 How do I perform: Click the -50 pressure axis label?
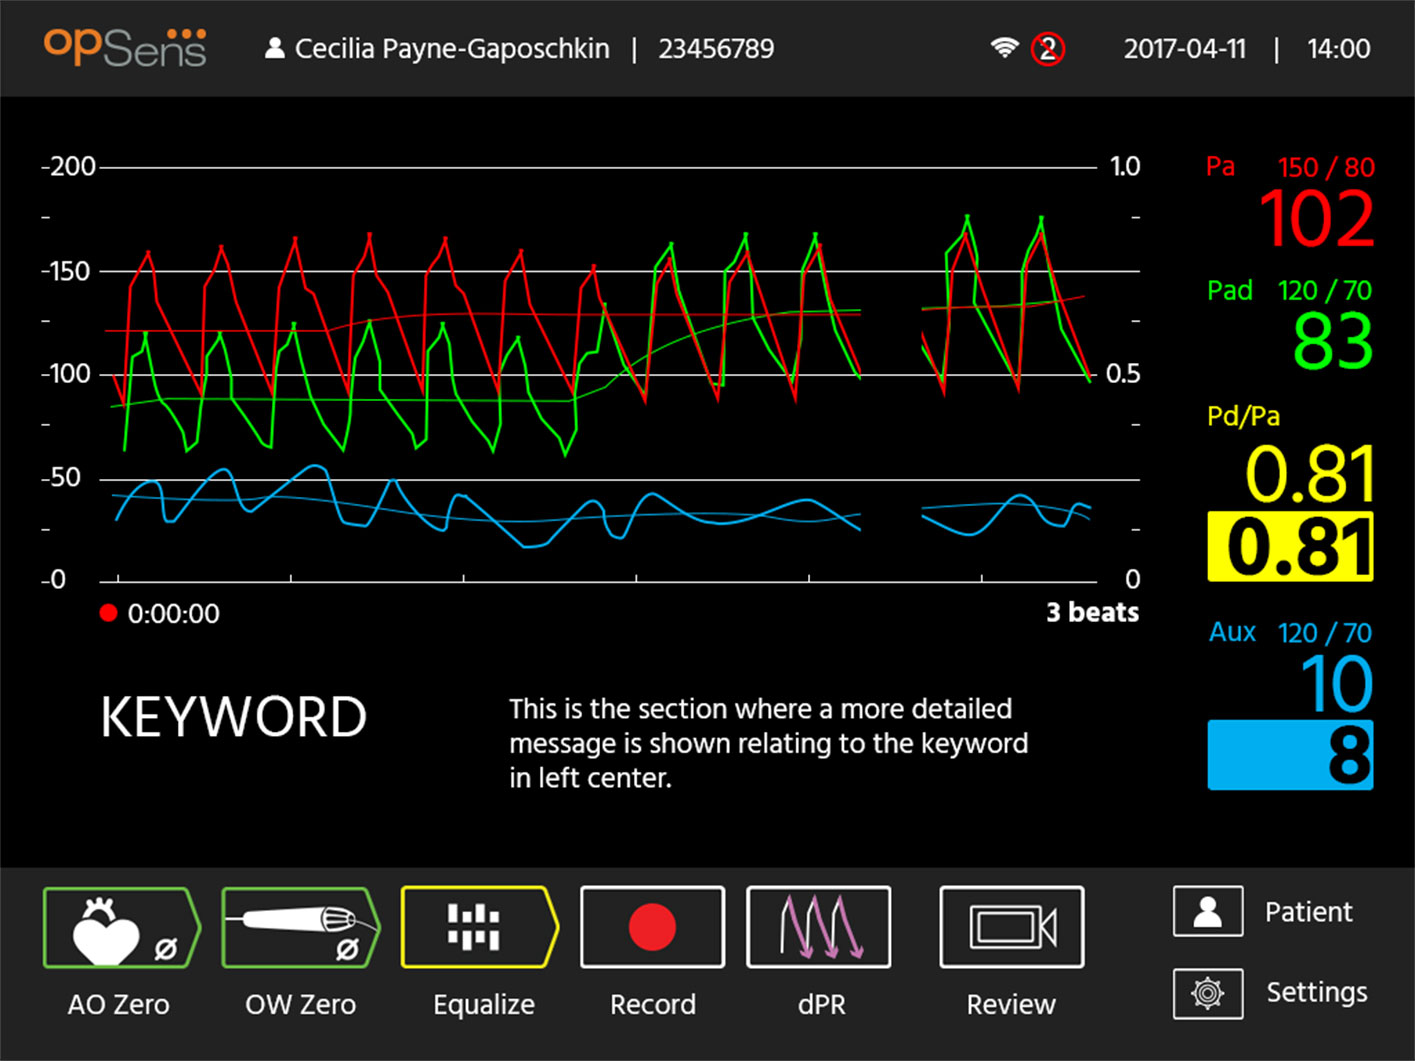point(61,477)
